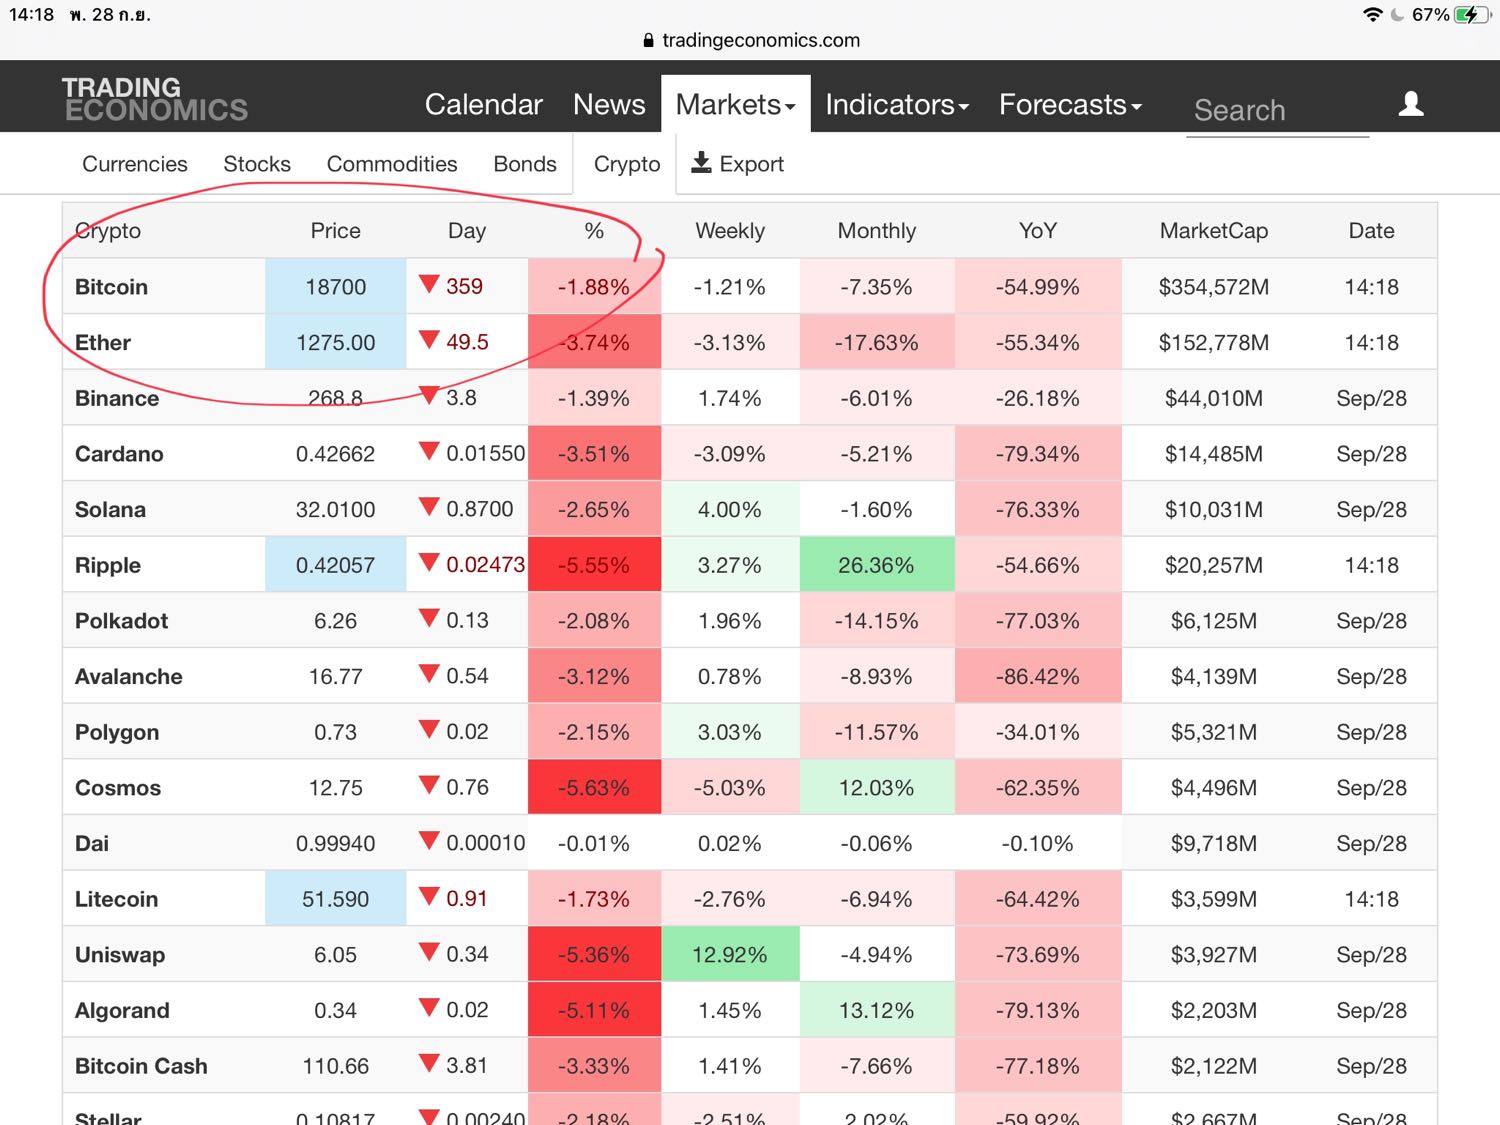Open the Calendar menu item
Image resolution: width=1500 pixels, height=1125 pixels.
[x=483, y=105]
